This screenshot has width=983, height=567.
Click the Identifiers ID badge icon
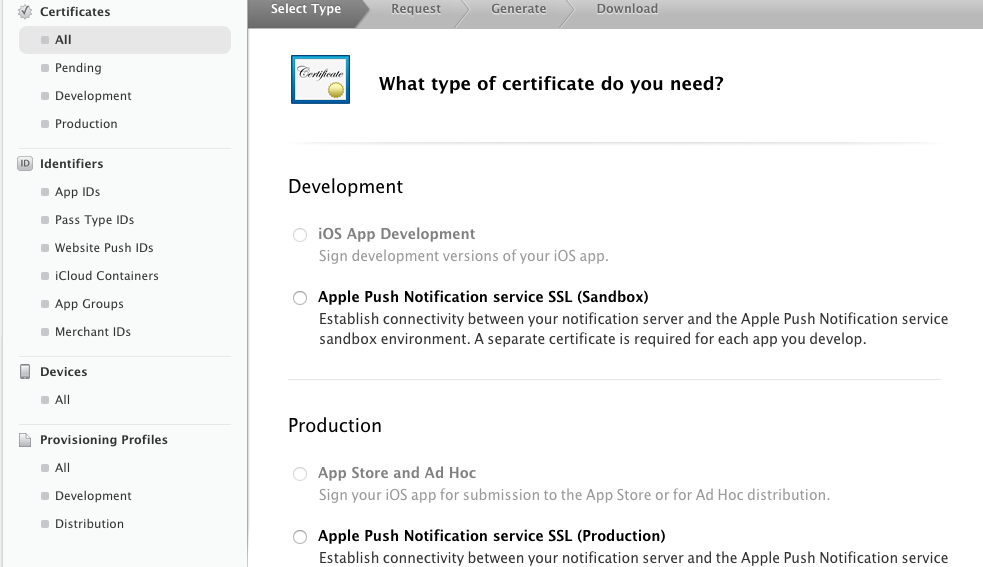(x=25, y=164)
